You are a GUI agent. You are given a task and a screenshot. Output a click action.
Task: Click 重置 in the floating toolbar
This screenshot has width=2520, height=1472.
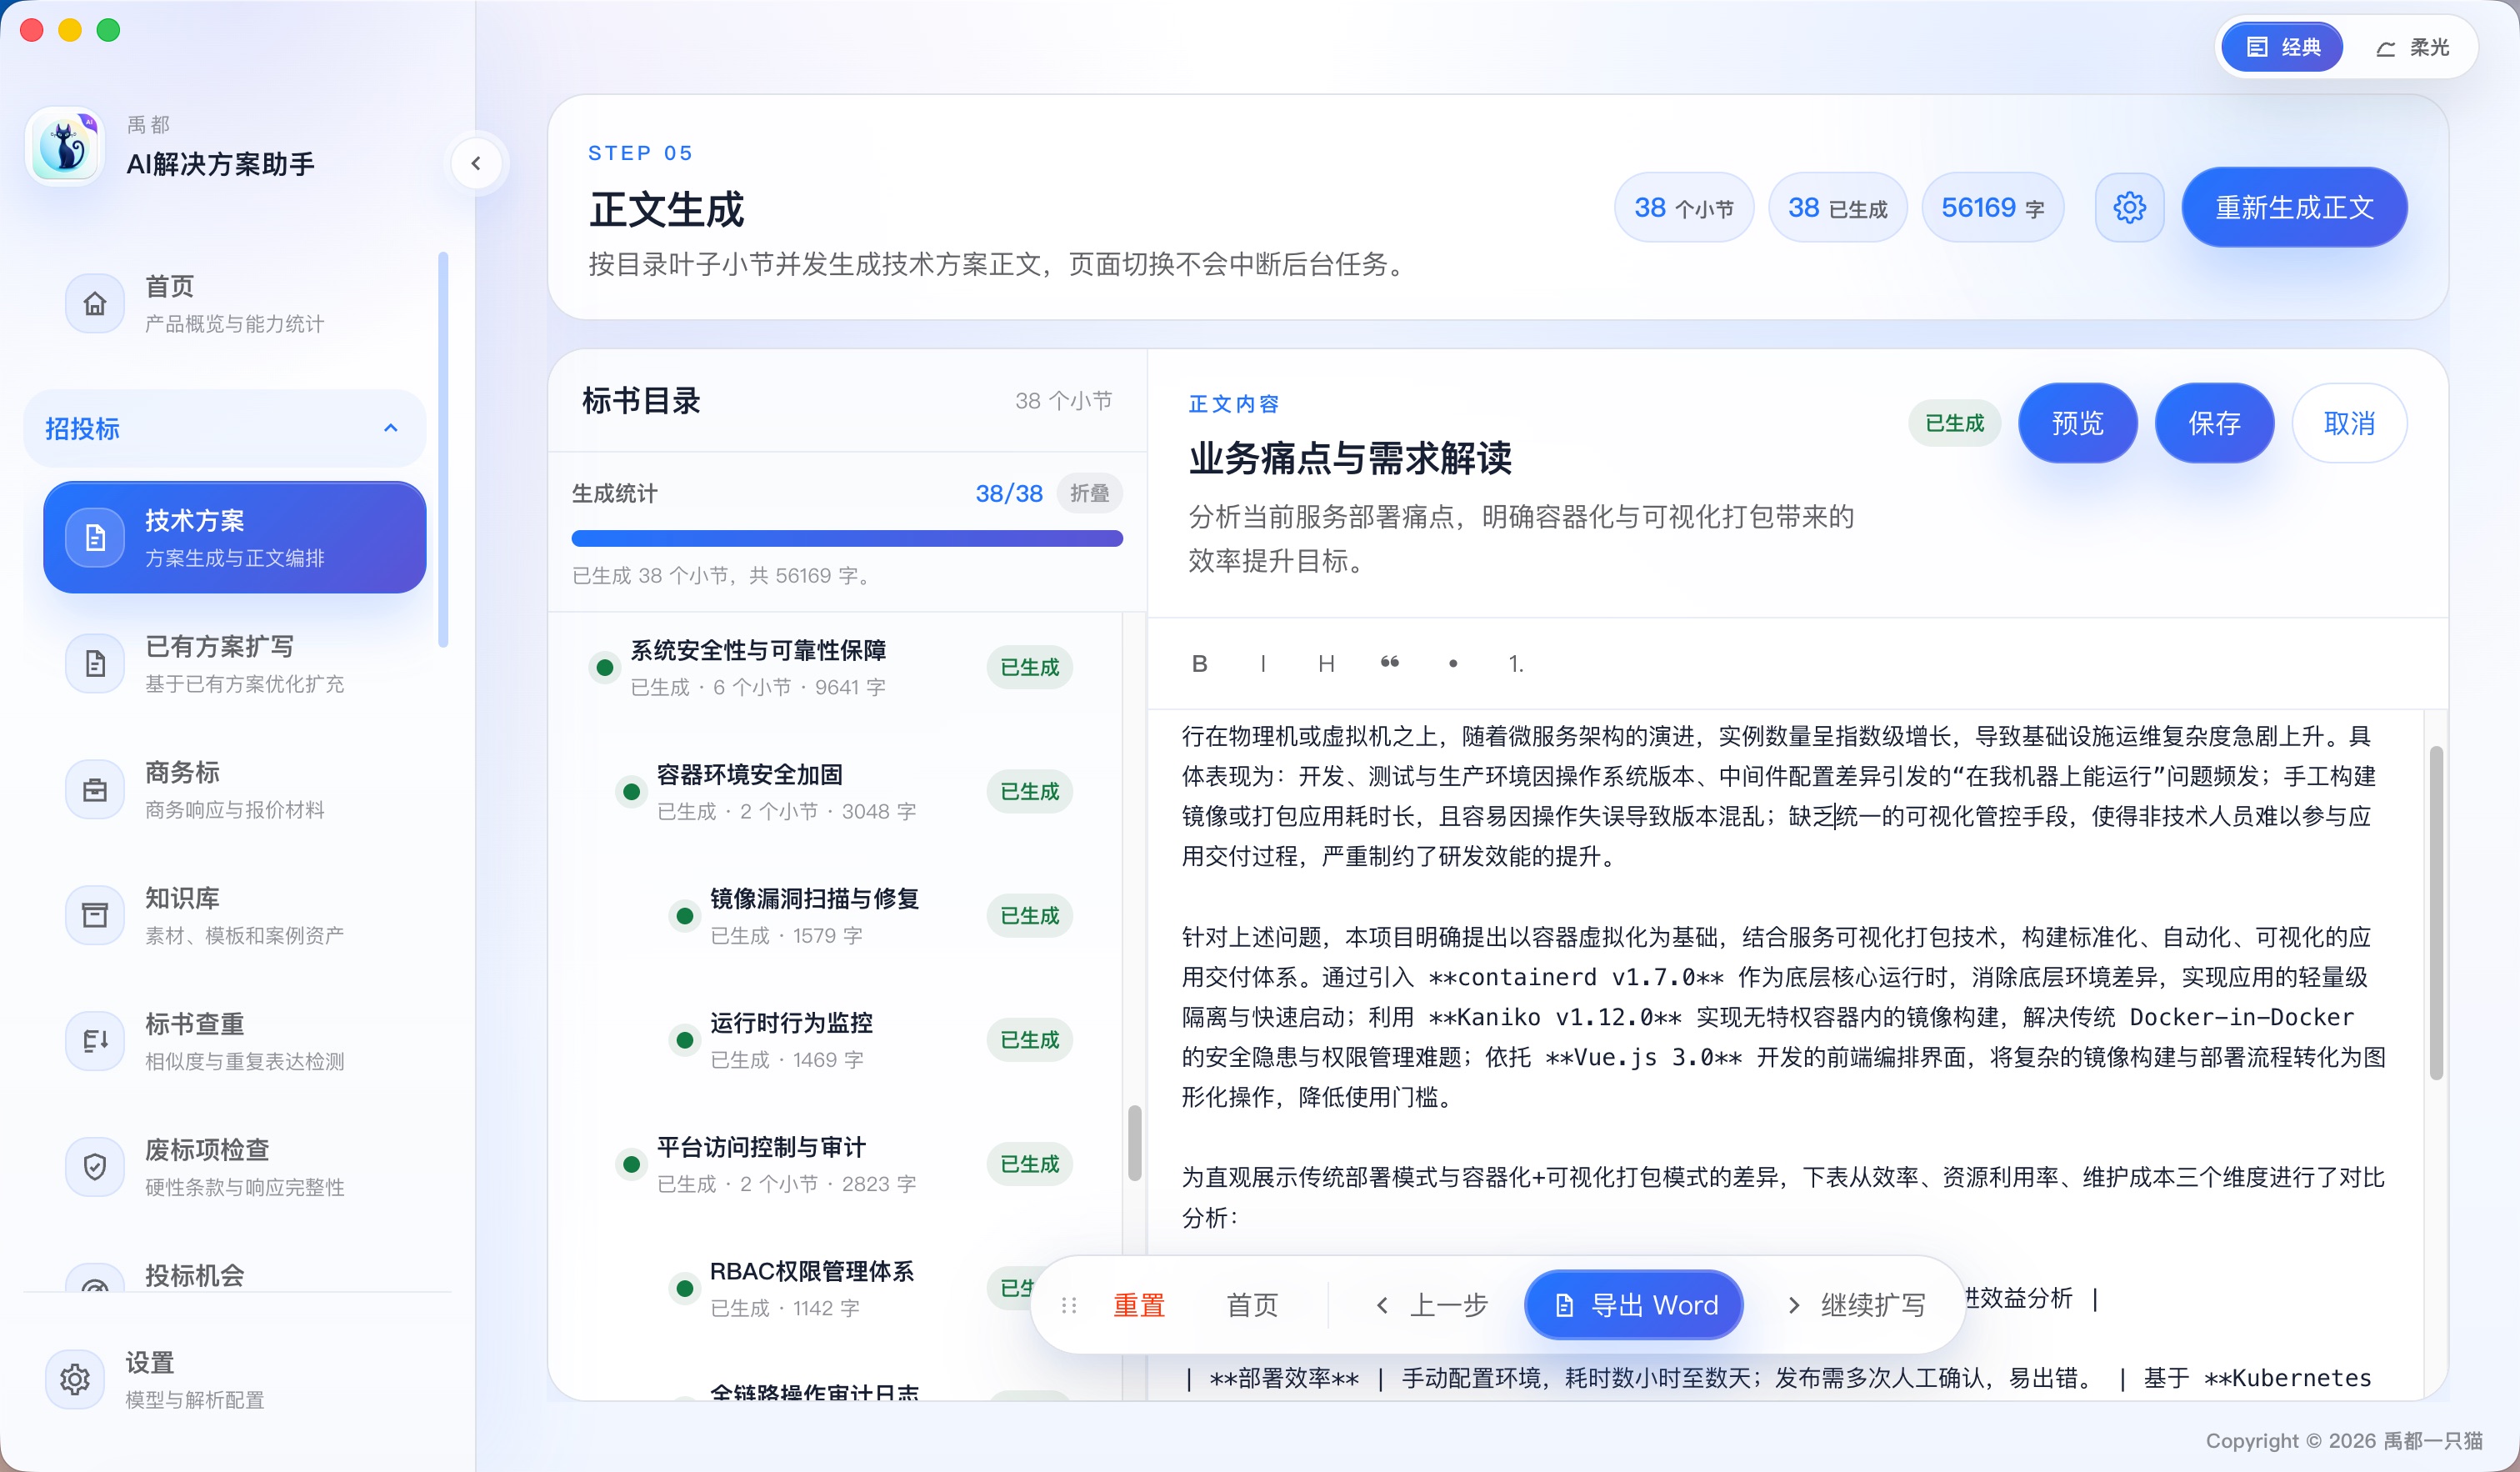click(1139, 1305)
